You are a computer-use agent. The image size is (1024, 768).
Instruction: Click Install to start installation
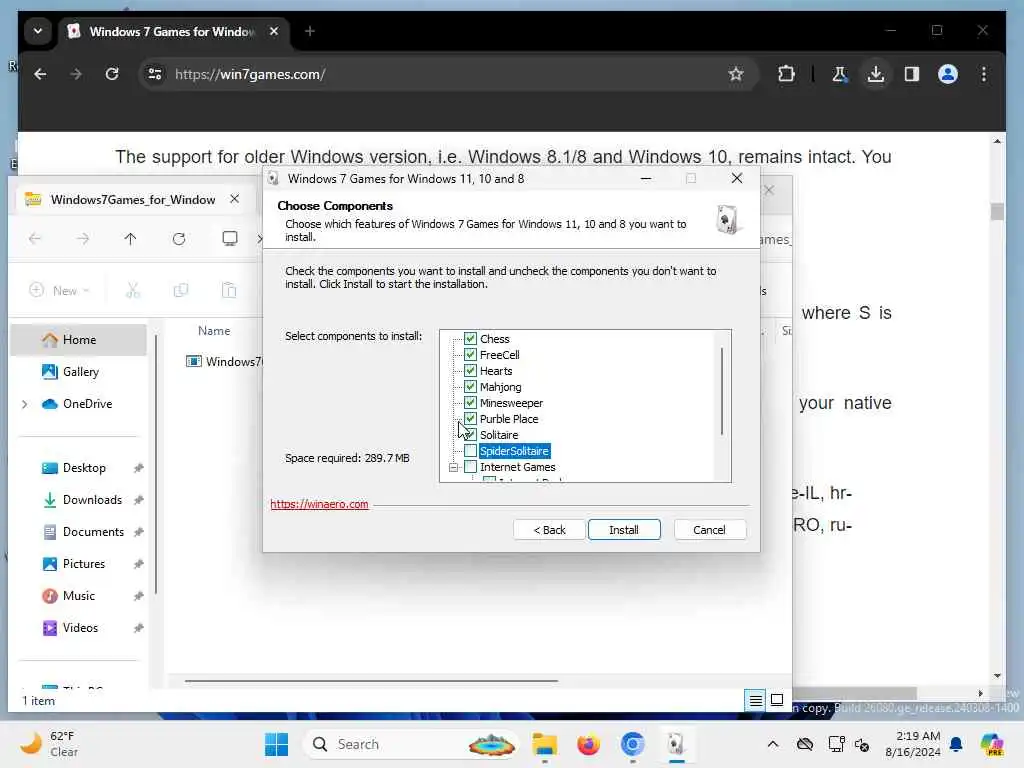(624, 530)
